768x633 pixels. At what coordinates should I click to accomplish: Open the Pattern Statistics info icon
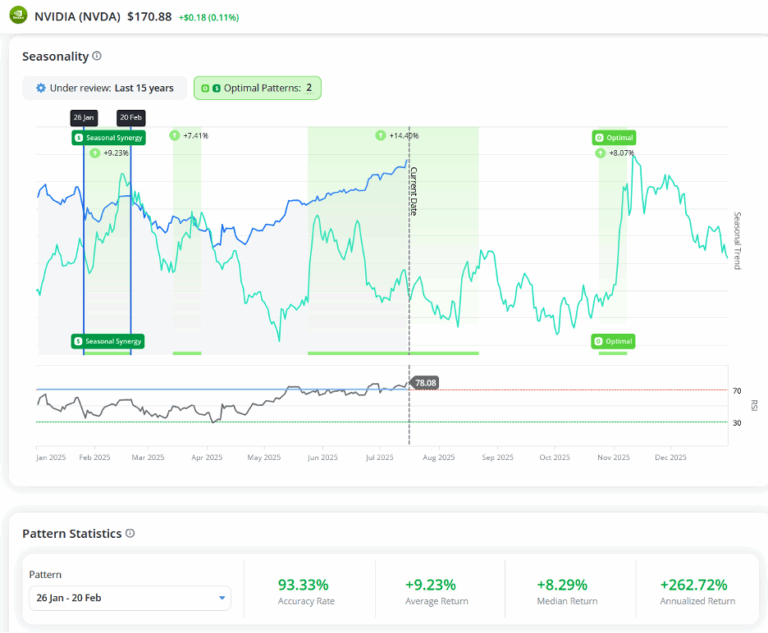(130, 533)
